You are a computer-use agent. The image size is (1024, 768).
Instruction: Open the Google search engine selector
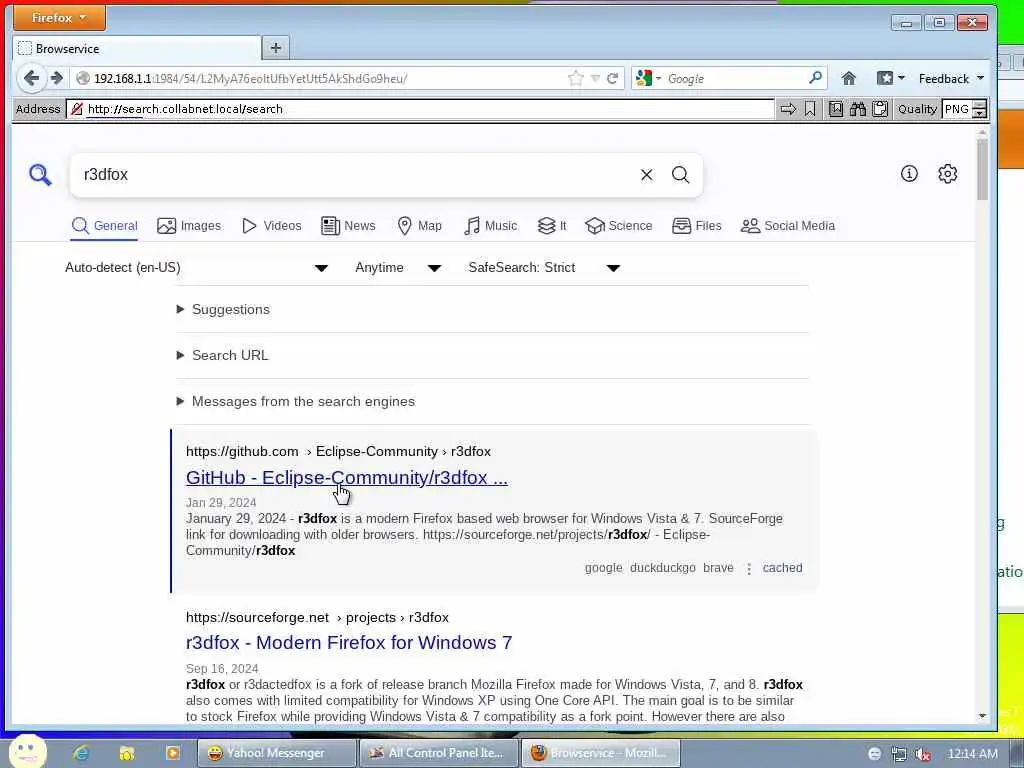[648, 78]
